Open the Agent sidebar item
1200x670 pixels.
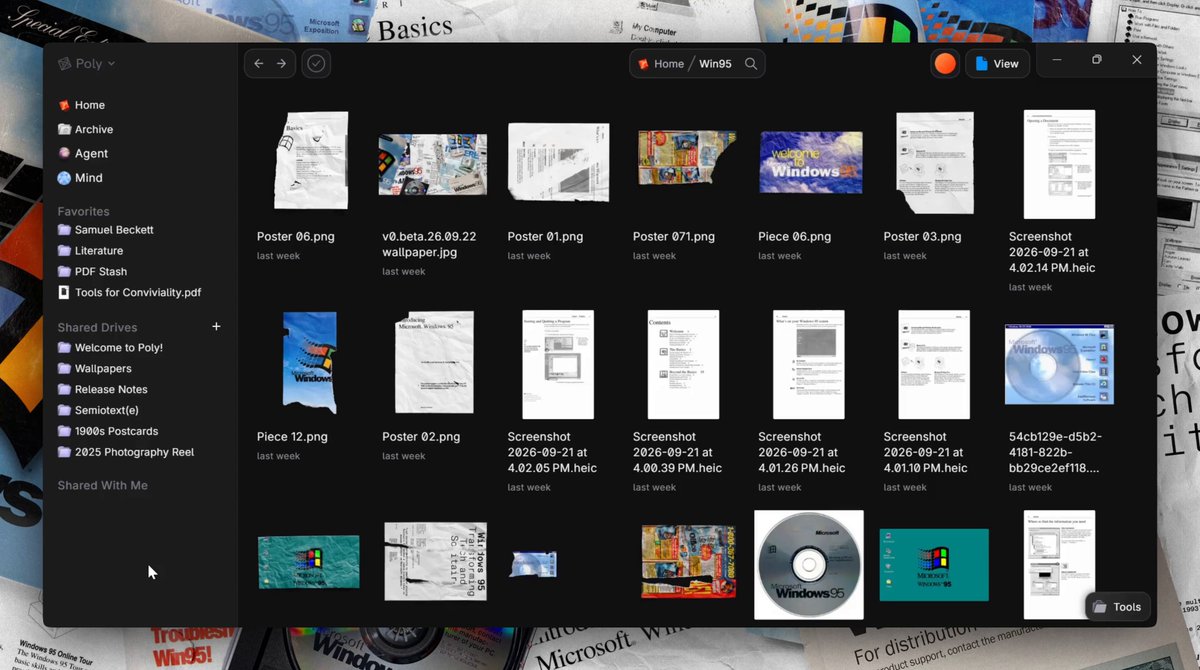tap(83, 153)
